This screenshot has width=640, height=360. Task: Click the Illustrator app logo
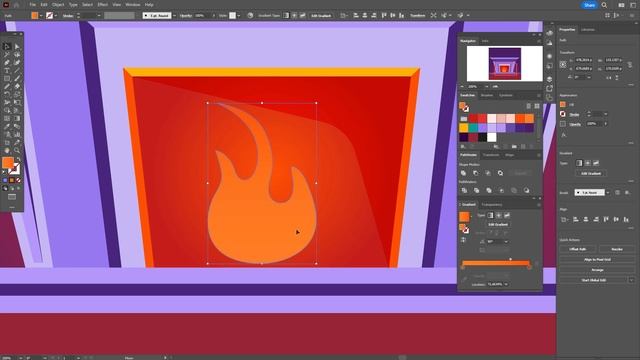click(x=6, y=5)
